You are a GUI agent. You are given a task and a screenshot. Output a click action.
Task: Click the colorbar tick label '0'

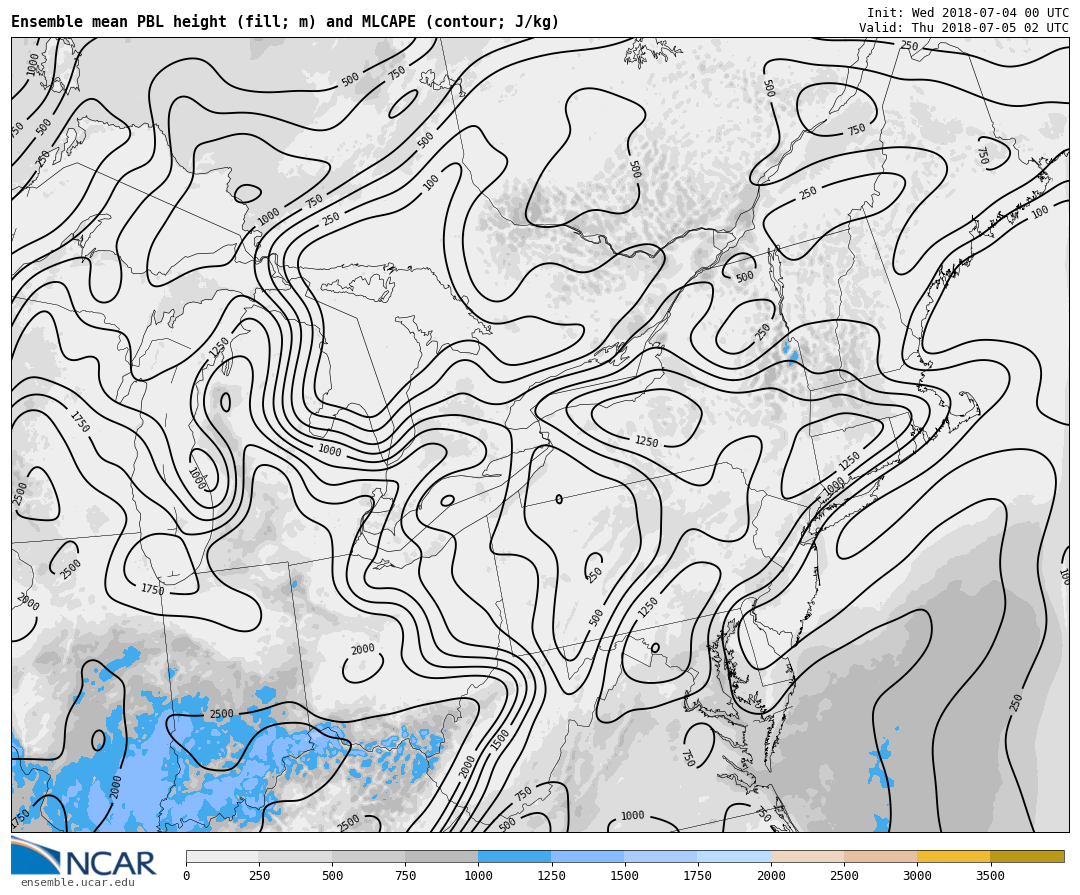point(187,876)
